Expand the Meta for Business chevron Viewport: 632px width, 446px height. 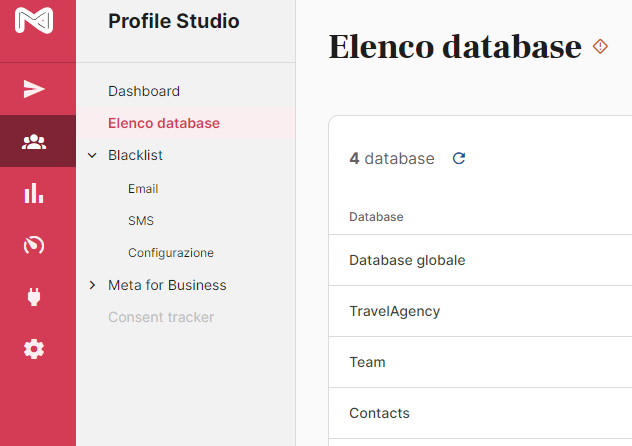92,285
